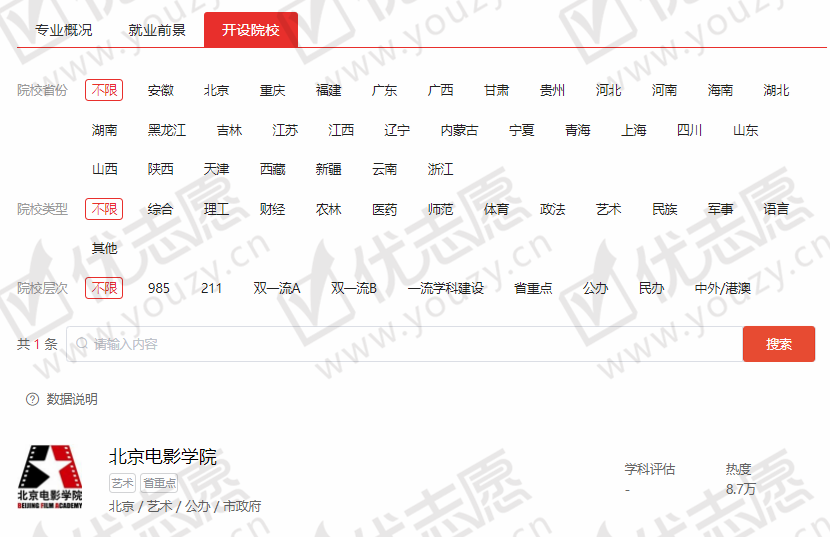Viewport: 830px width, 537px height.
Task: Select 中外/港澳 level filter
Action: point(723,288)
